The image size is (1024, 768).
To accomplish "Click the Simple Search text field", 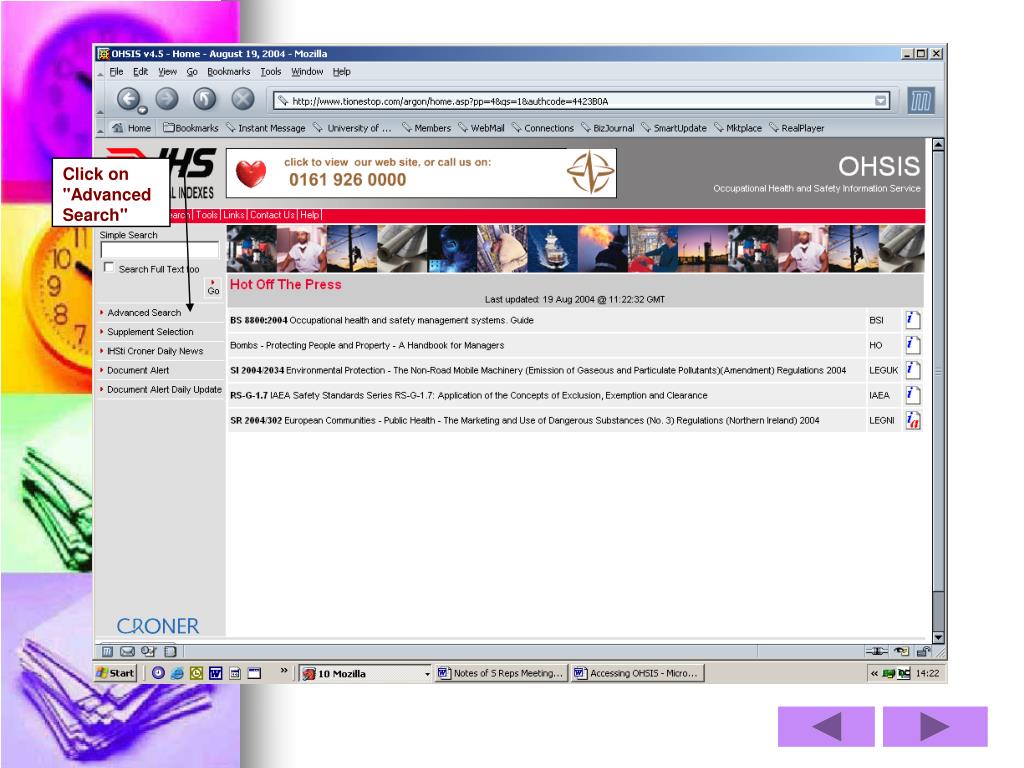I will click(159, 250).
